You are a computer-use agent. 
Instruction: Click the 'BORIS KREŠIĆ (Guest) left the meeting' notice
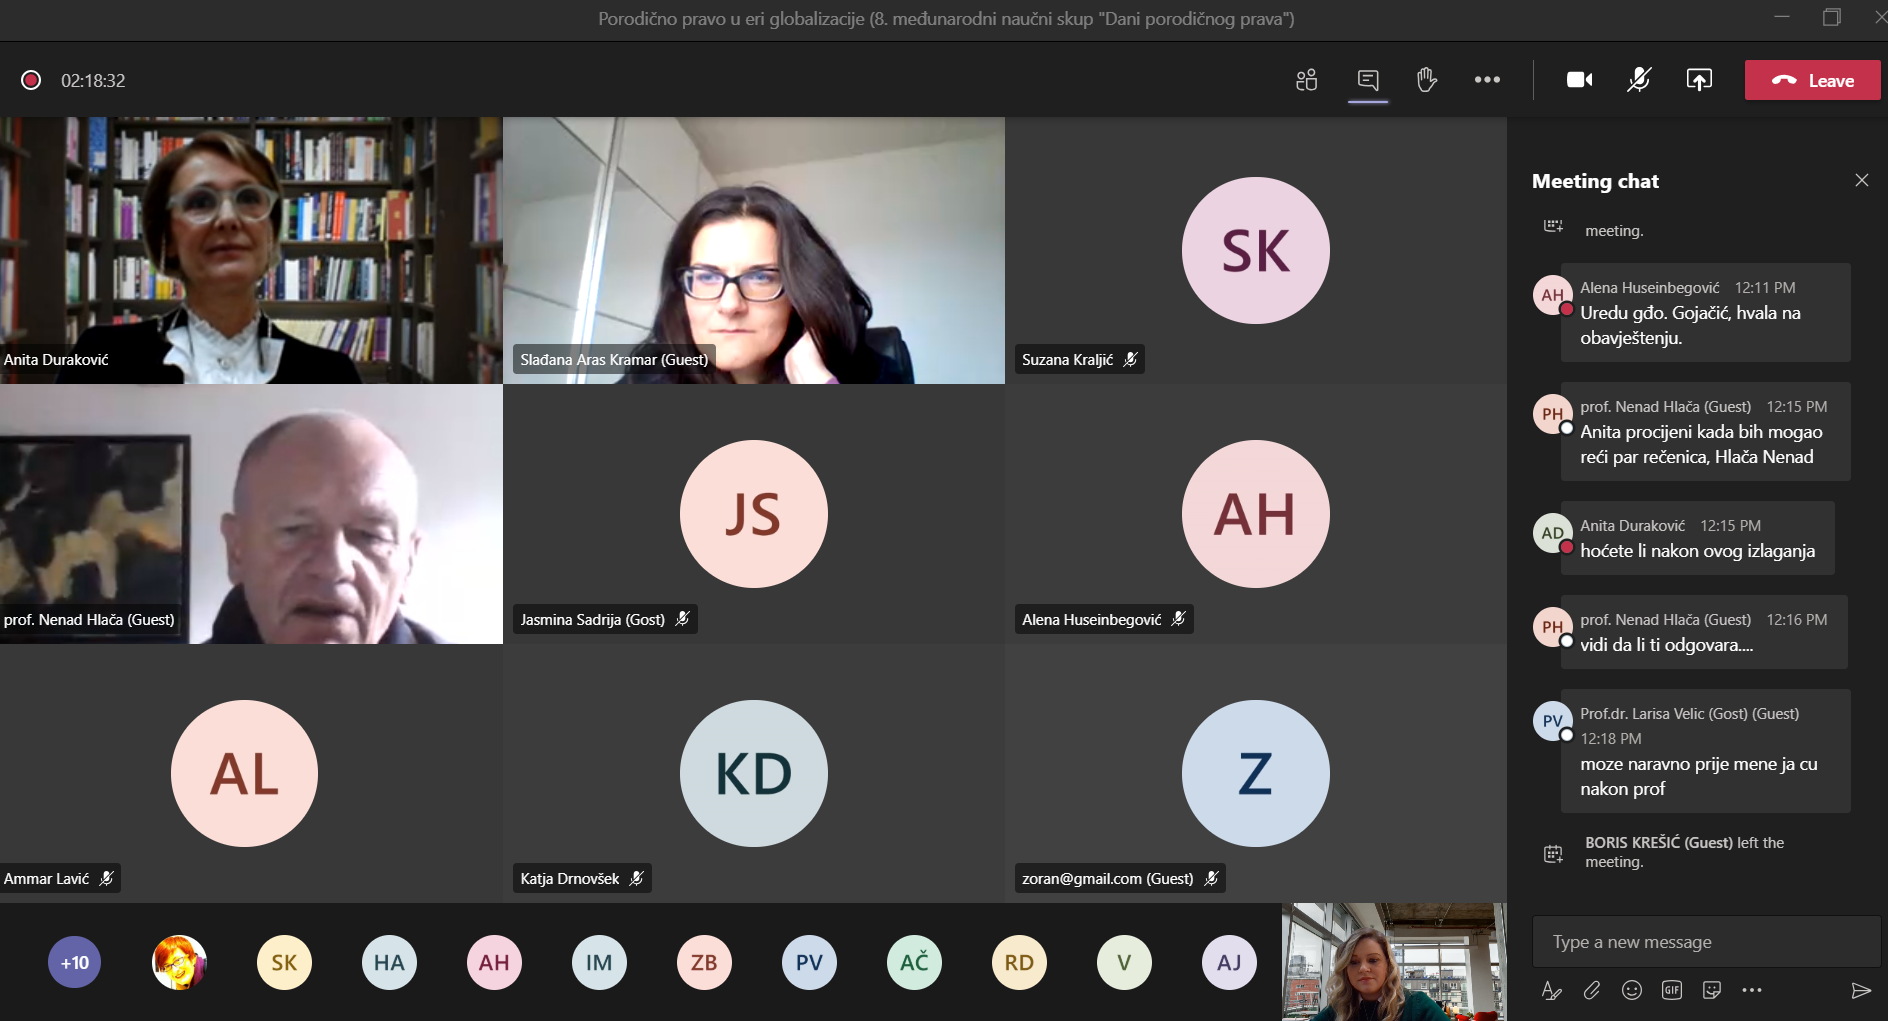pyautogui.click(x=1684, y=852)
